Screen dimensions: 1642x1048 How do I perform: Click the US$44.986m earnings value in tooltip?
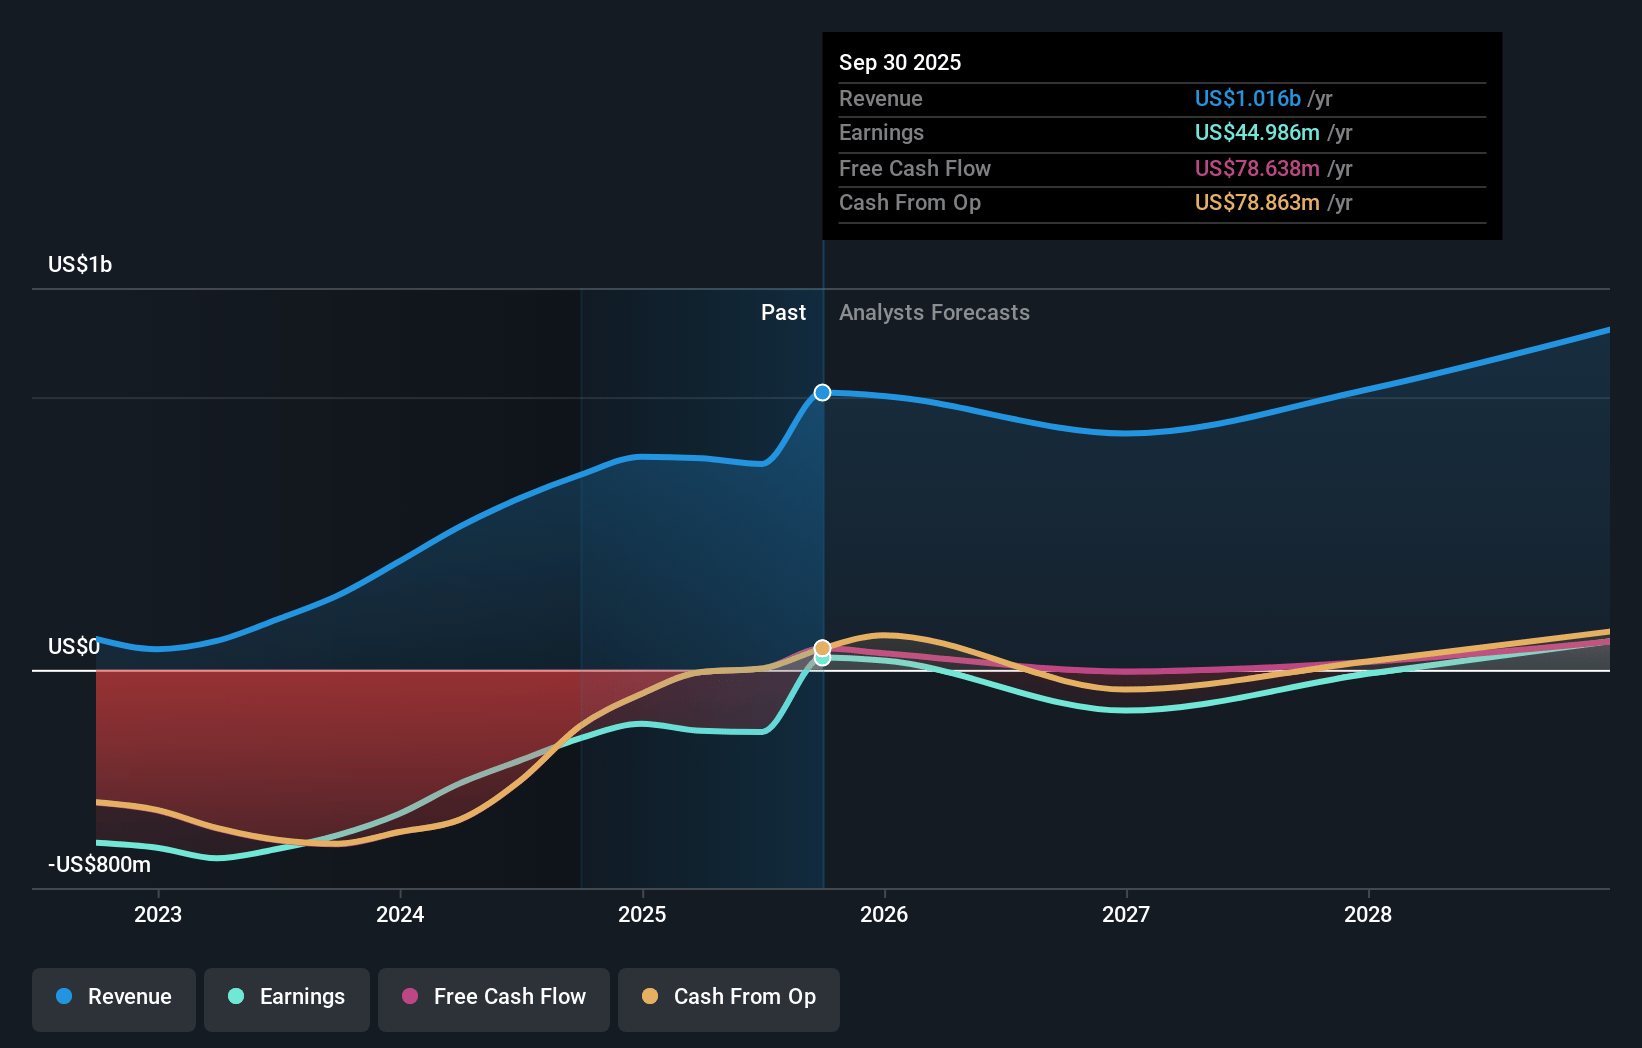click(x=1257, y=133)
